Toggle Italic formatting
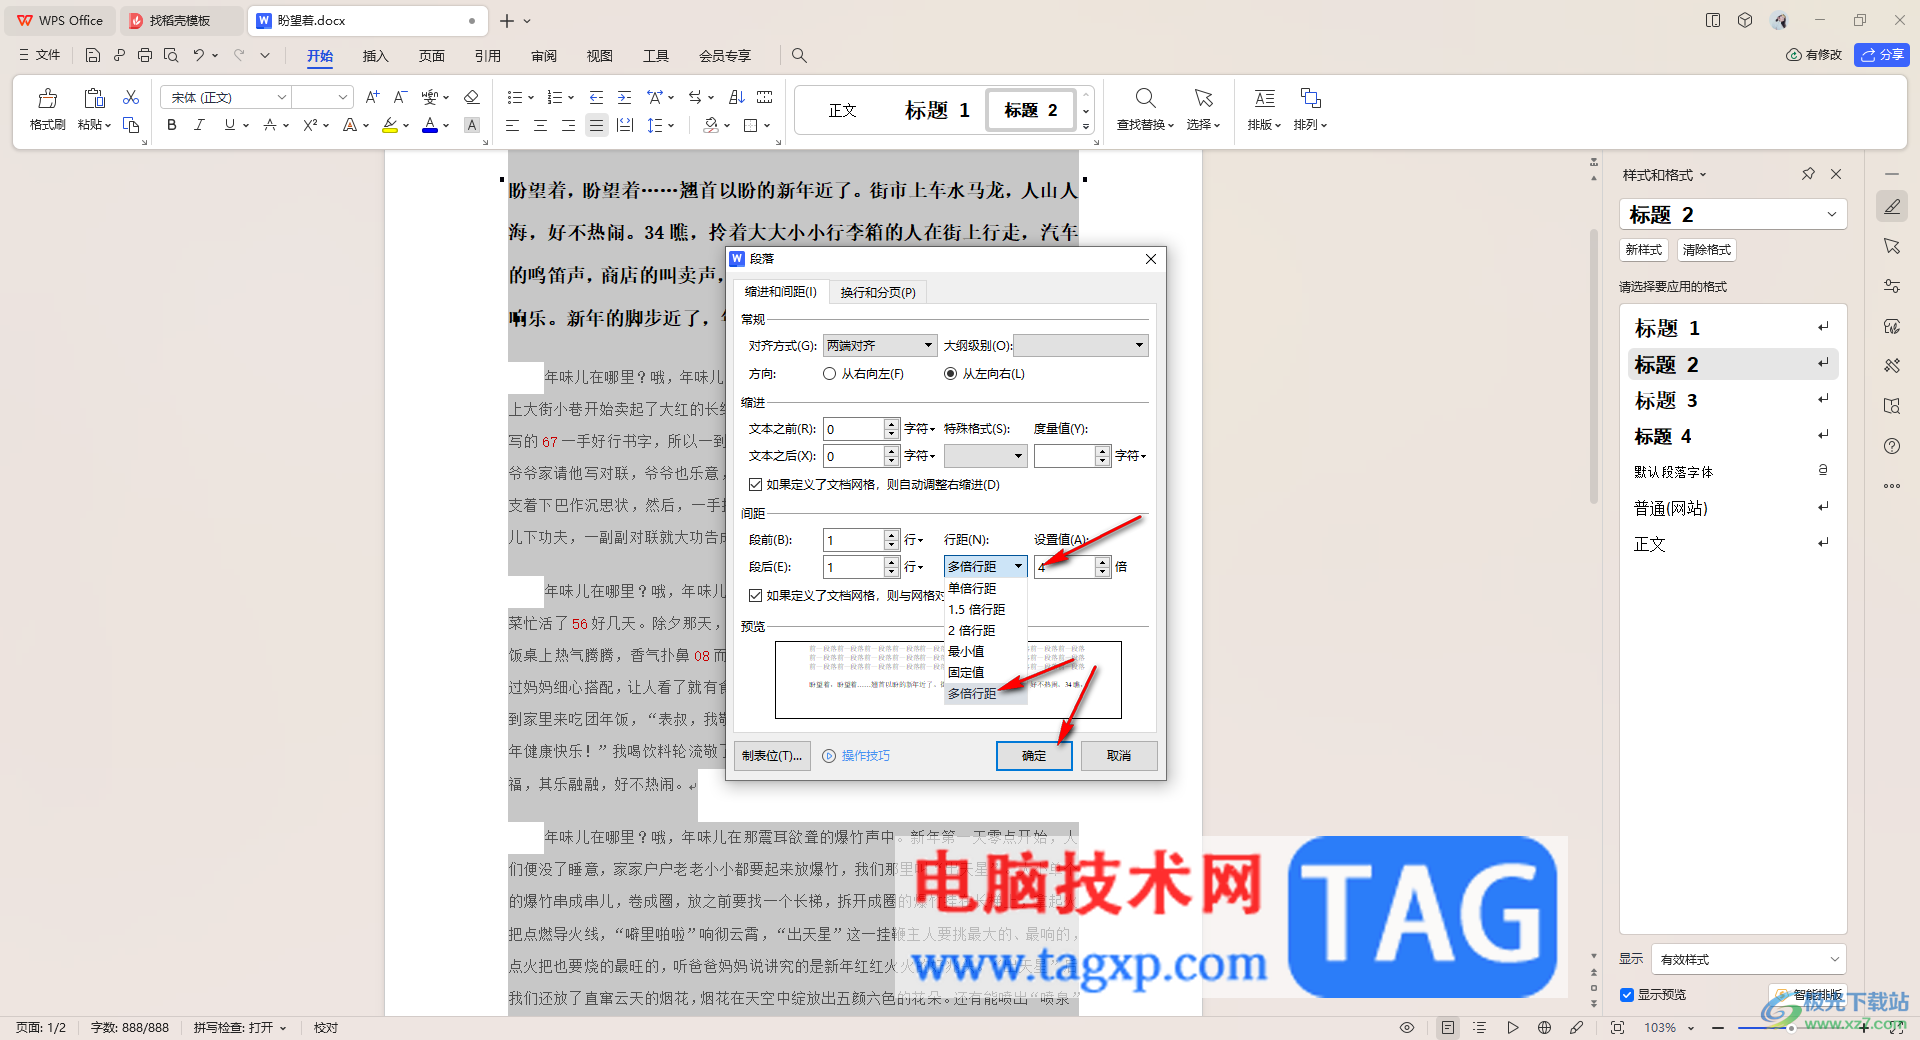Image resolution: width=1920 pixels, height=1040 pixels. coord(199,125)
